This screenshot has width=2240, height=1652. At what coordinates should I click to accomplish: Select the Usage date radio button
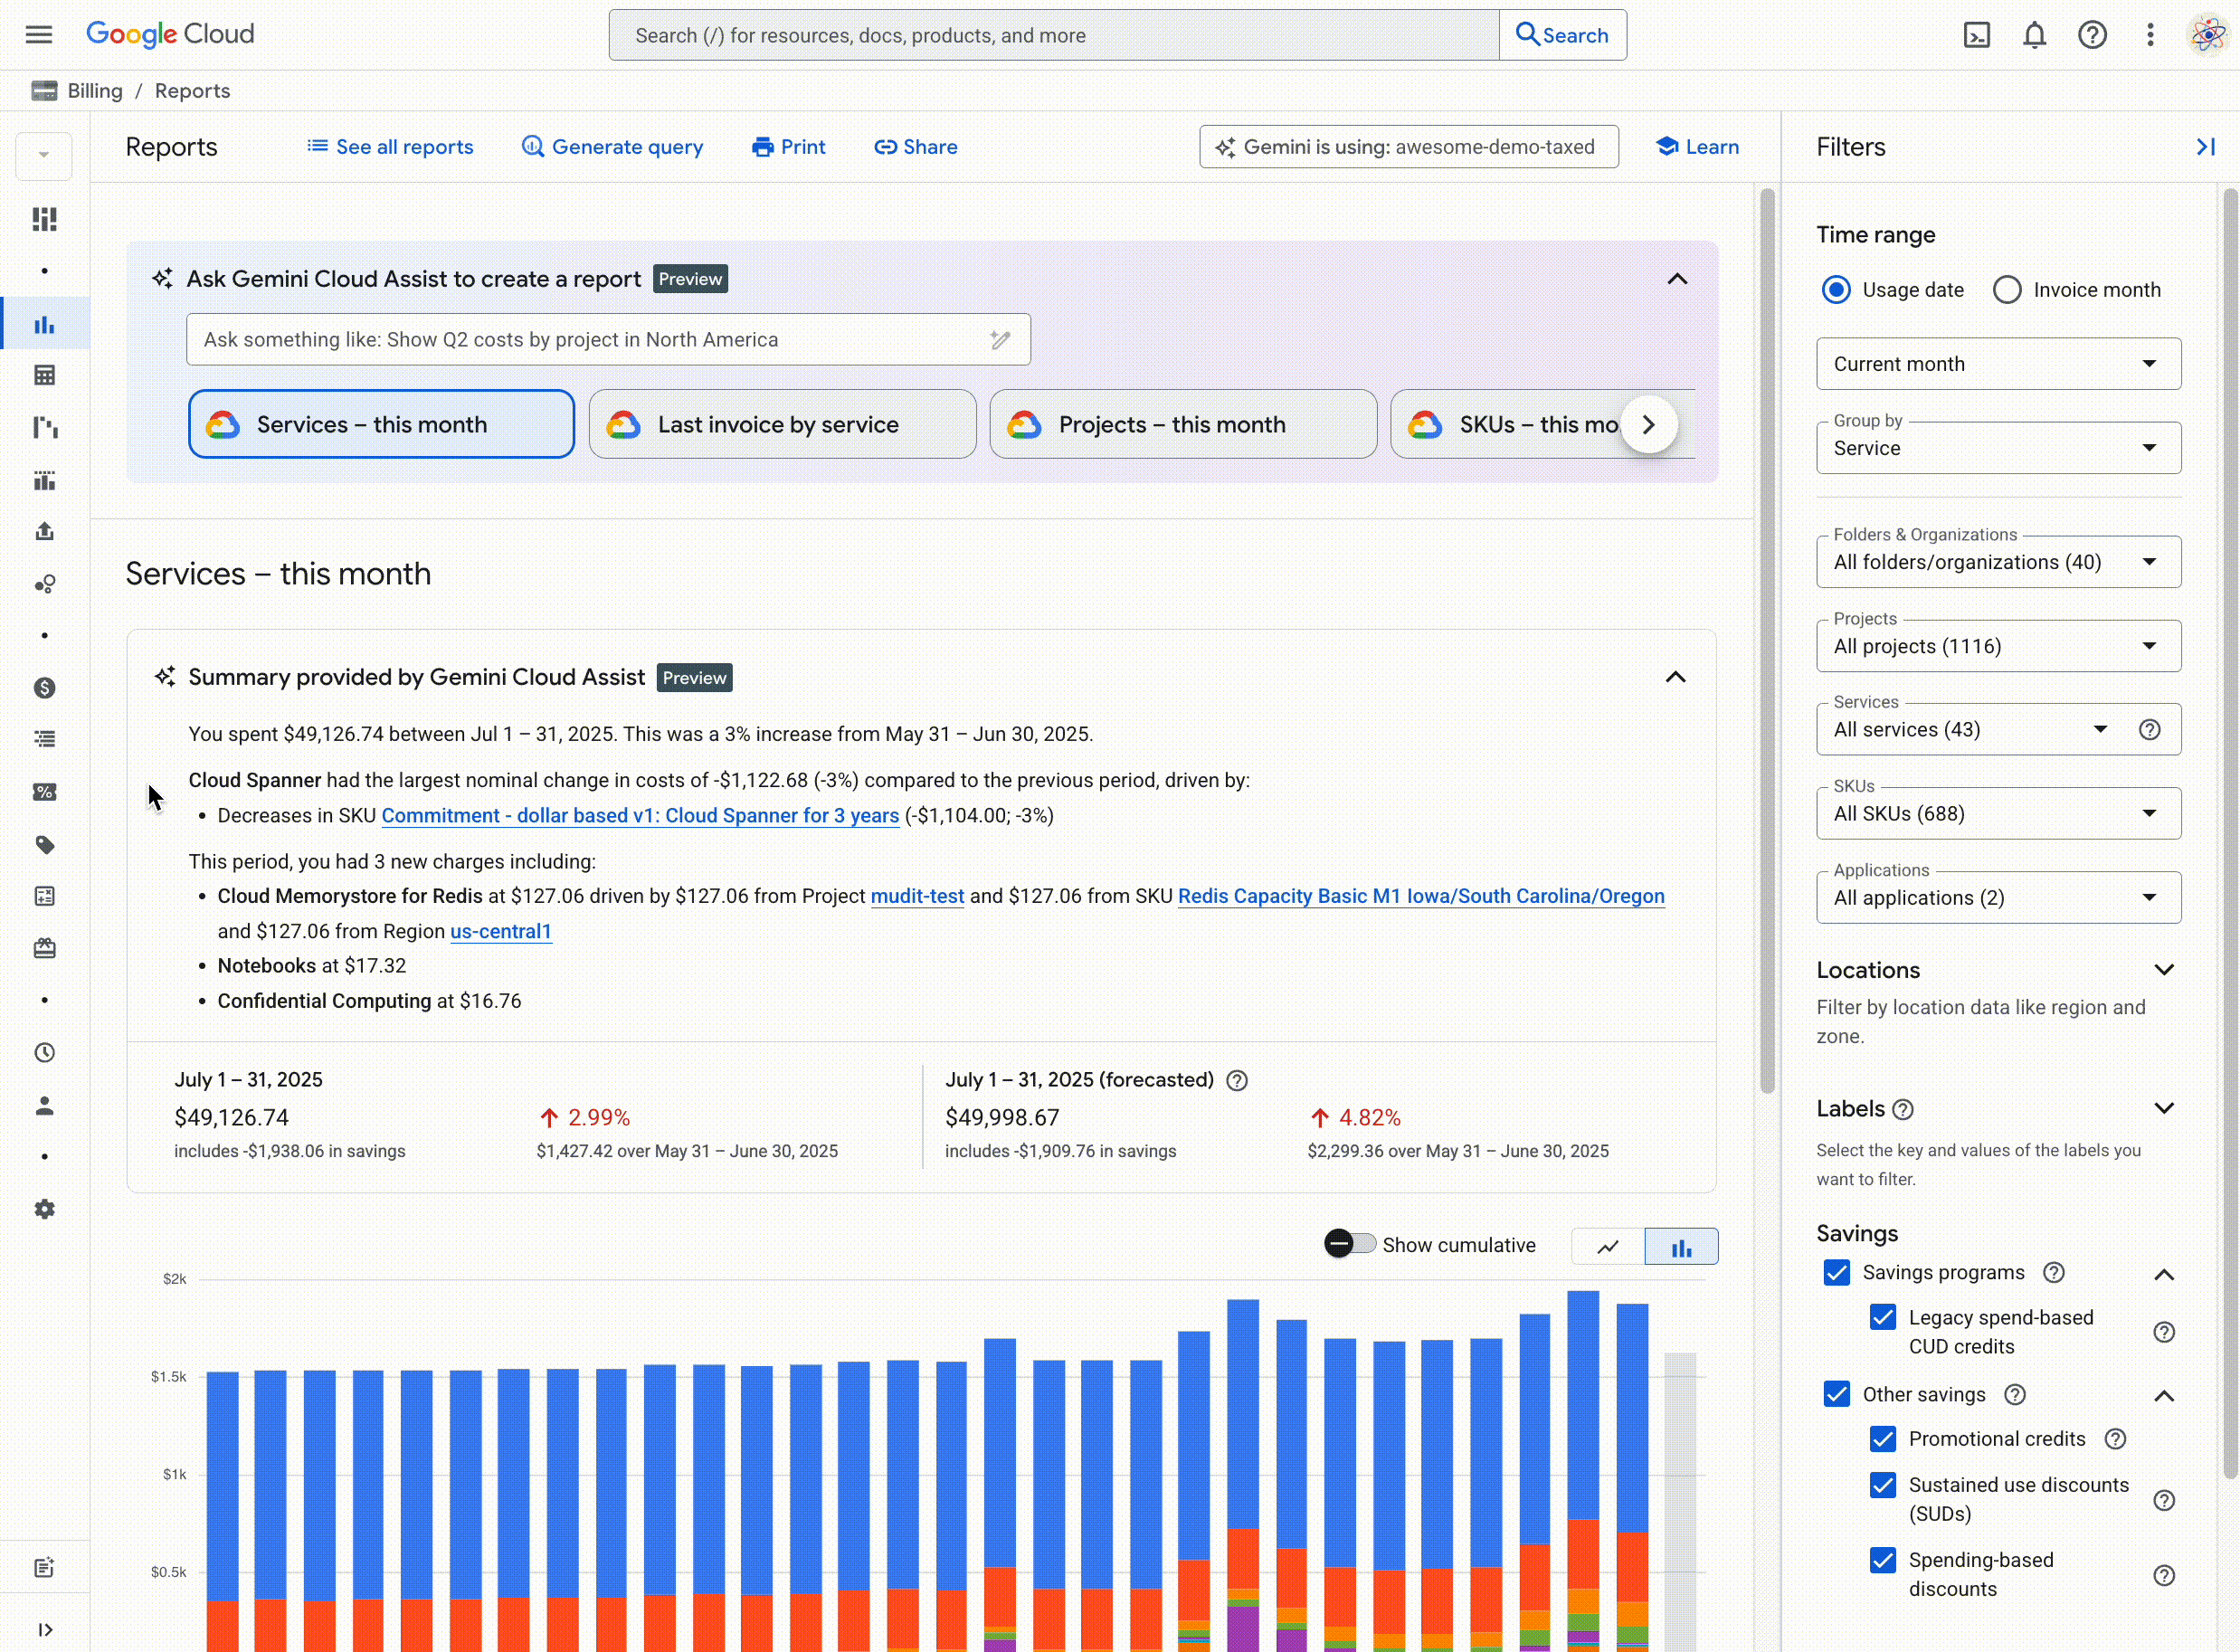click(1836, 290)
